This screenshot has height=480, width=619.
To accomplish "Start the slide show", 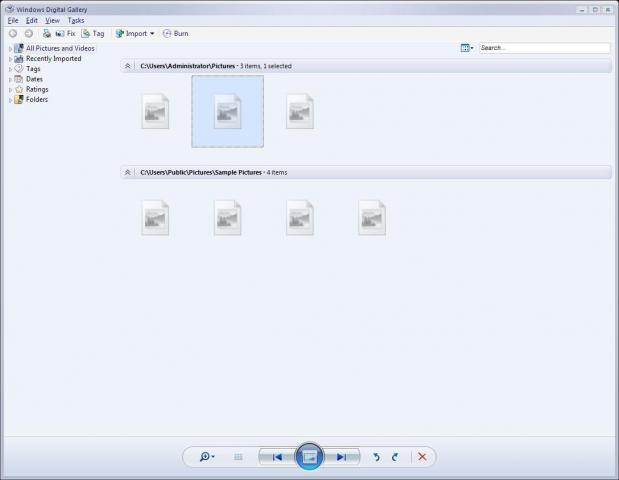I will (x=310, y=457).
